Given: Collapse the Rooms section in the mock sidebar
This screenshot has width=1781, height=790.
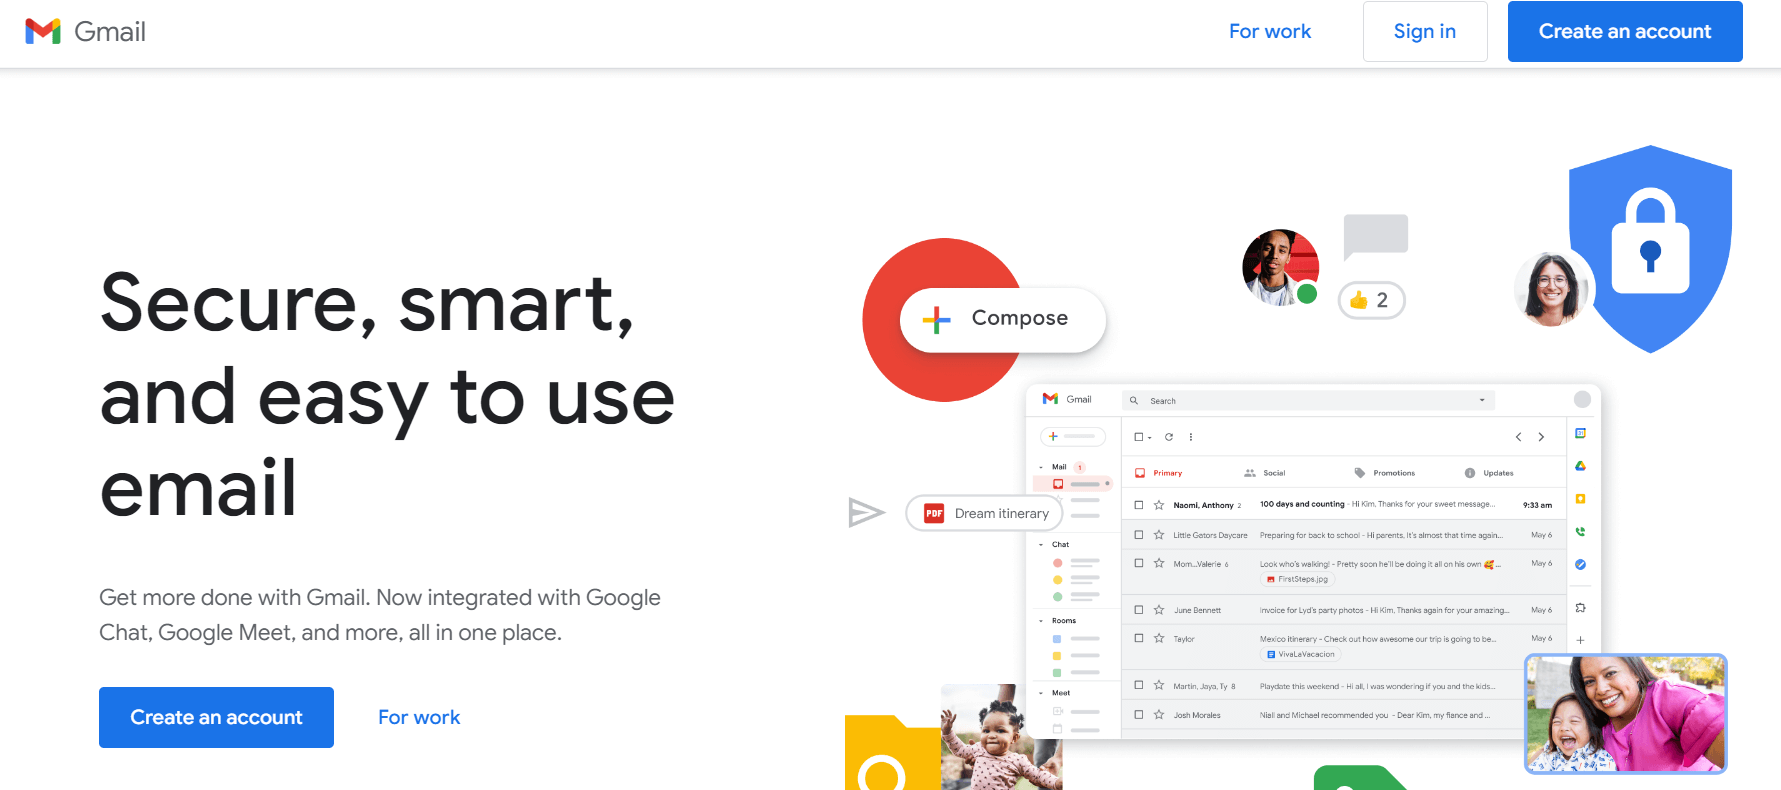Looking at the screenshot, I should (1041, 621).
